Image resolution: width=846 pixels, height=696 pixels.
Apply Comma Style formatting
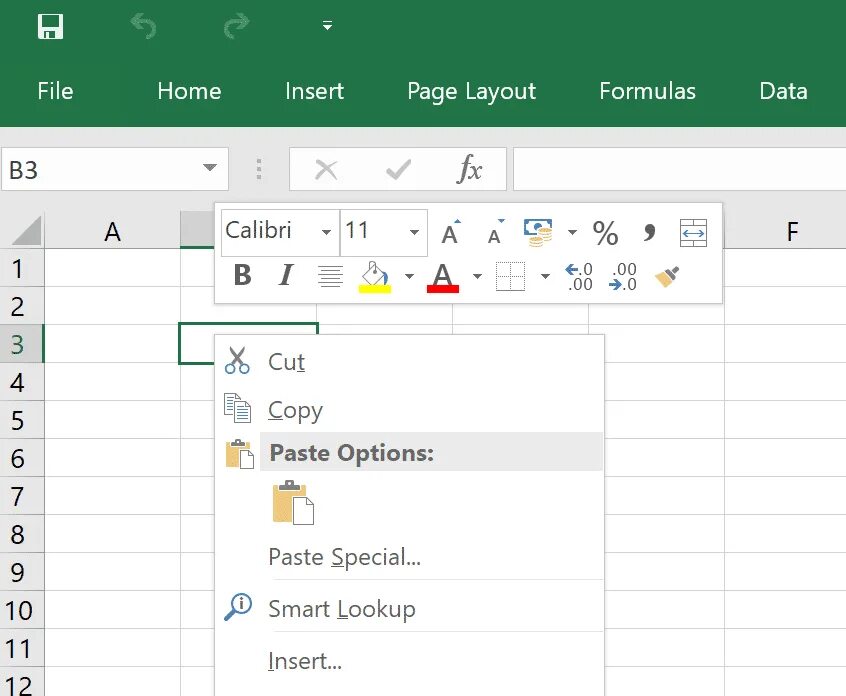[650, 233]
